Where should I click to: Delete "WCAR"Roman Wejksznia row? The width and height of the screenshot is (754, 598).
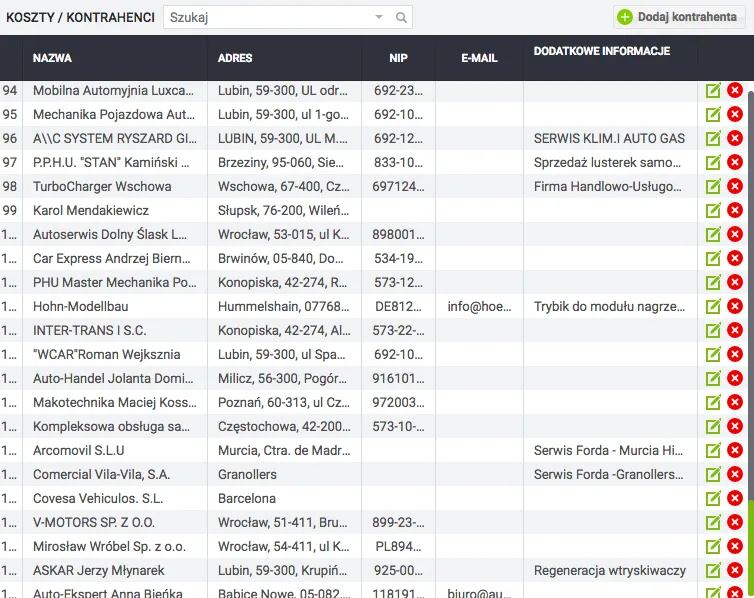coord(735,355)
